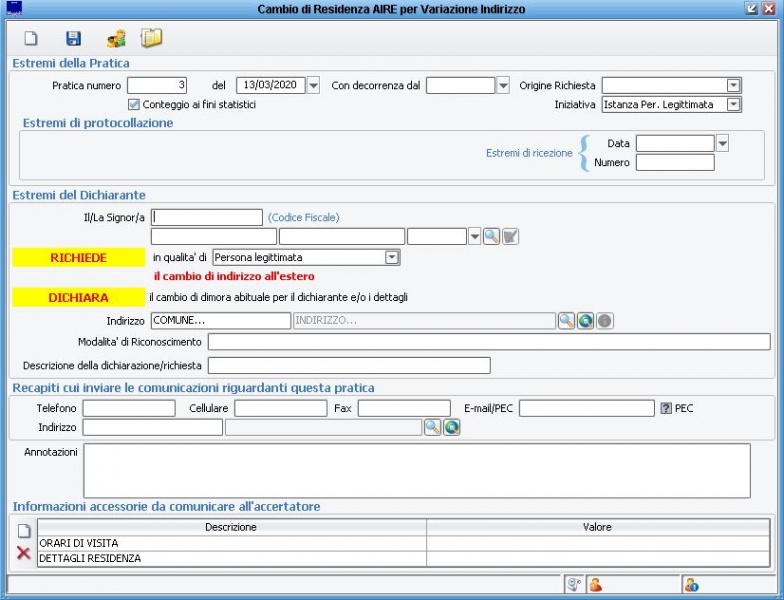Click the new document toolbar icon

(31, 39)
